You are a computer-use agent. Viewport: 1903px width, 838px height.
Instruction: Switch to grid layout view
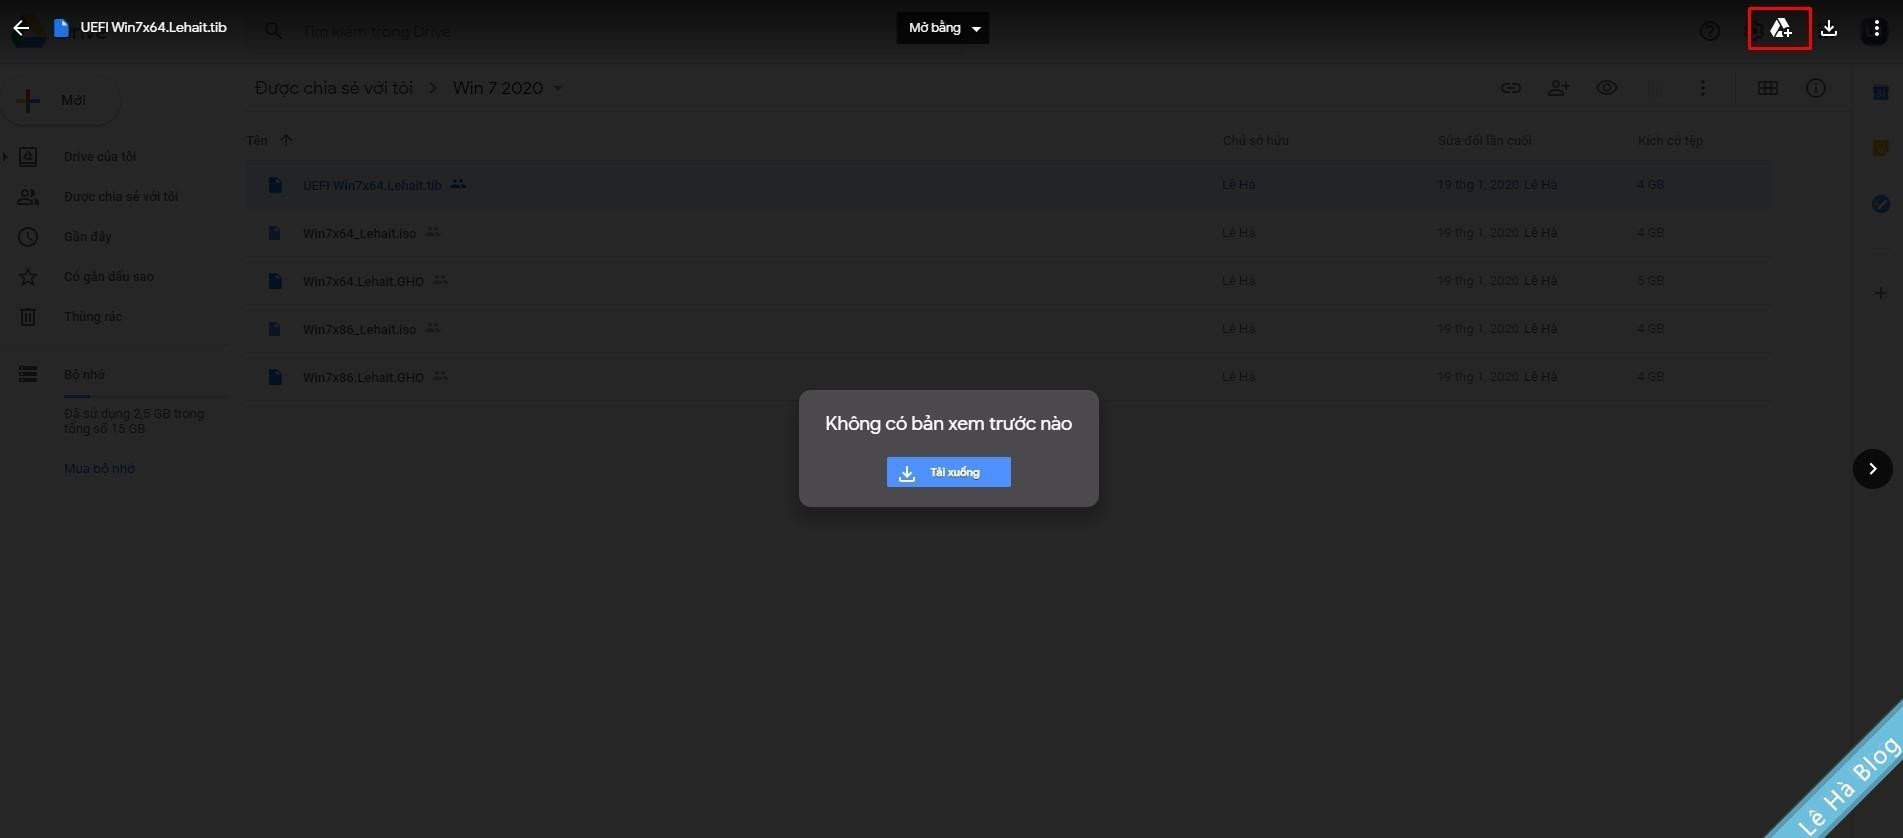pyautogui.click(x=1768, y=88)
